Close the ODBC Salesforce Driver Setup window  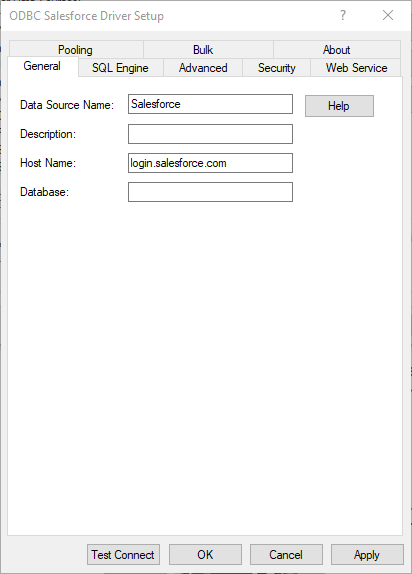[388, 15]
